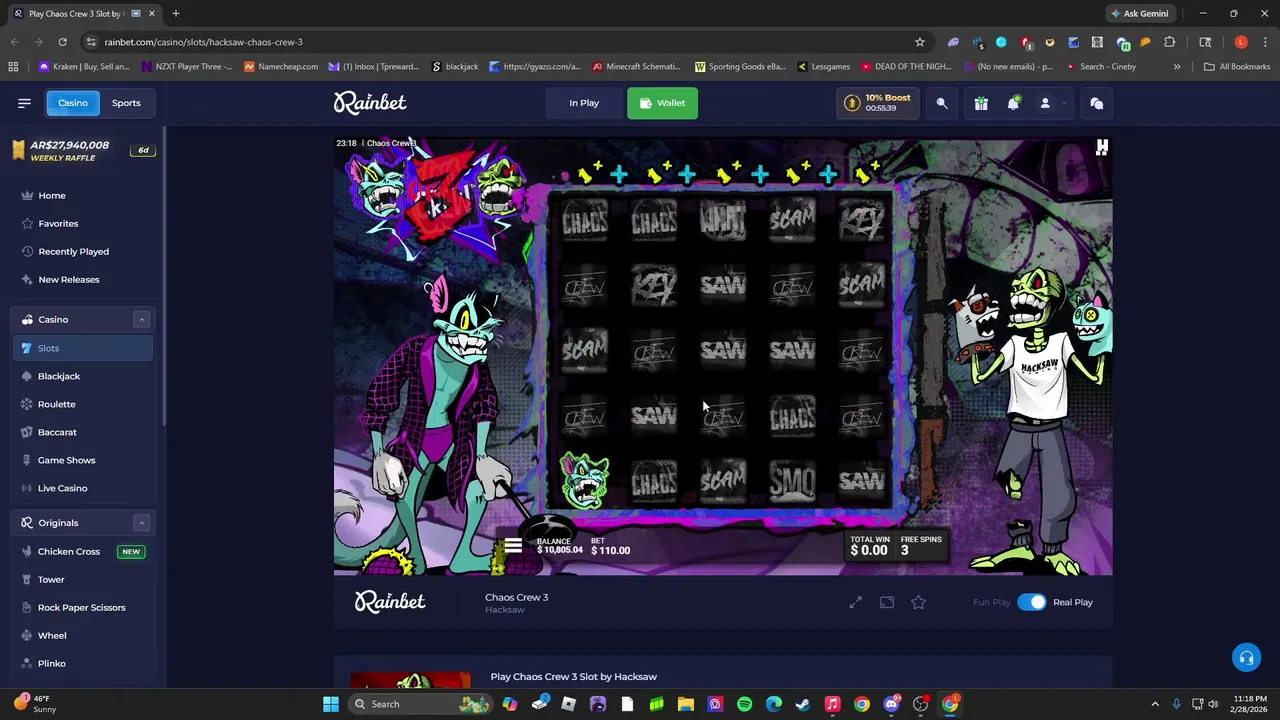Open a new browser tab
This screenshot has width=1280, height=720.
coord(175,13)
